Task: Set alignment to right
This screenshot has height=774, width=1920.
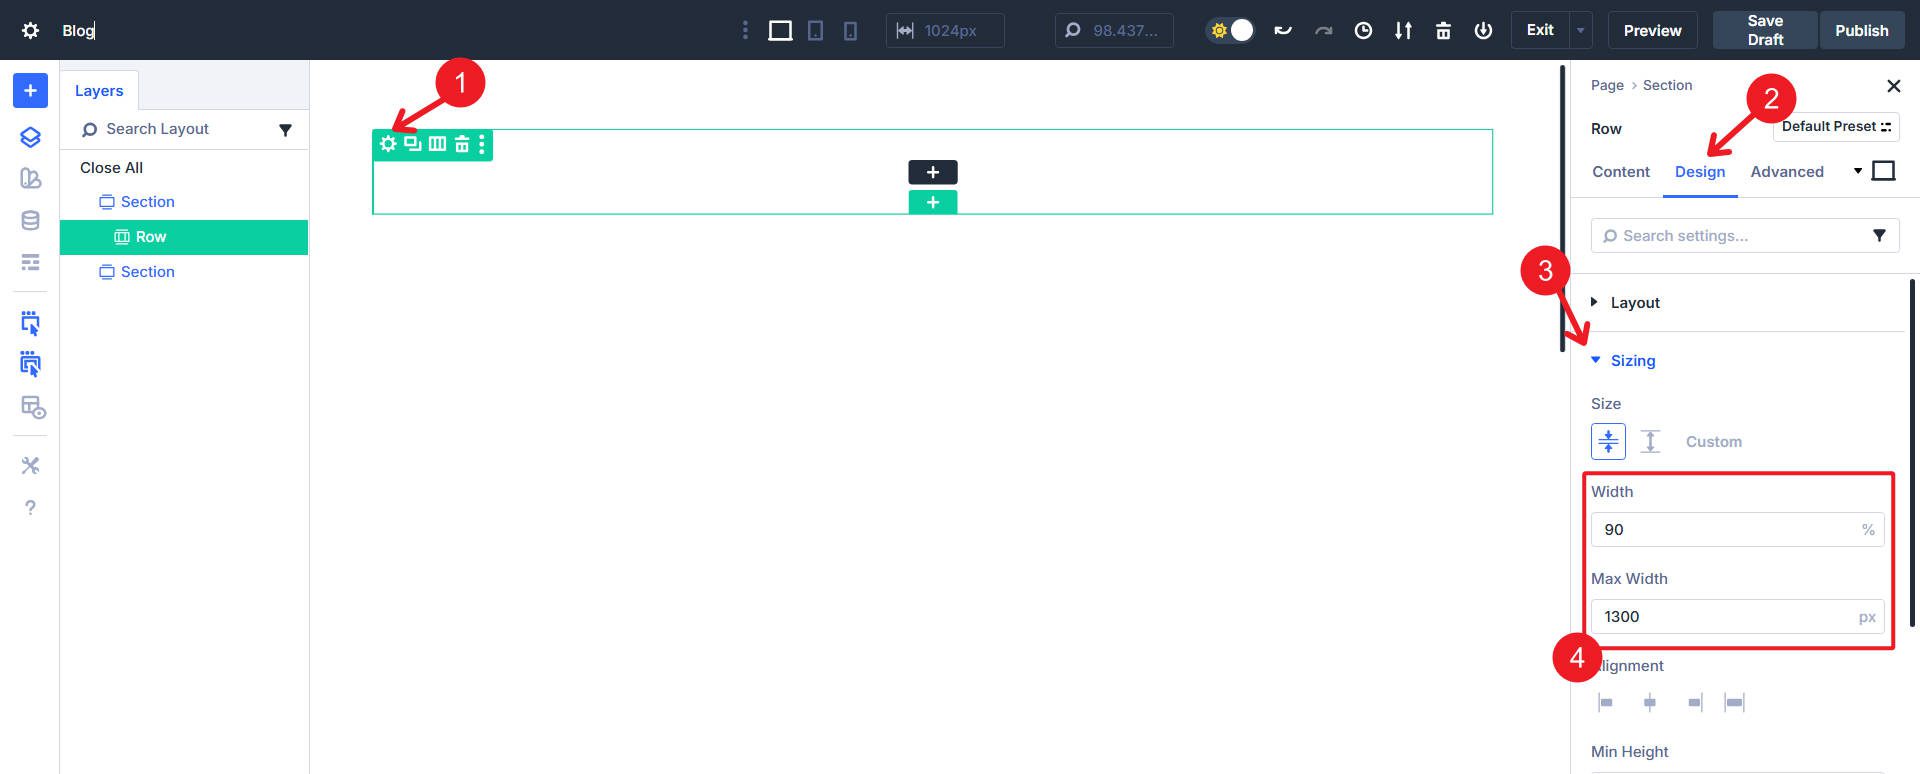Action: 1694,703
